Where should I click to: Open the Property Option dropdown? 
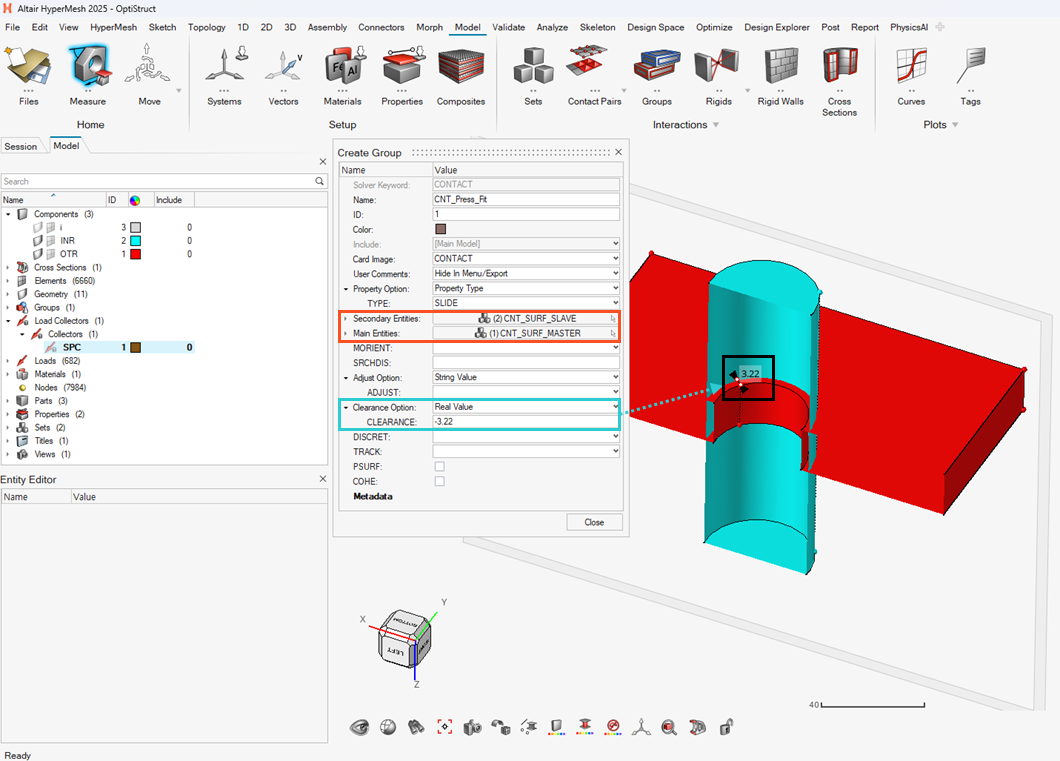(x=526, y=289)
